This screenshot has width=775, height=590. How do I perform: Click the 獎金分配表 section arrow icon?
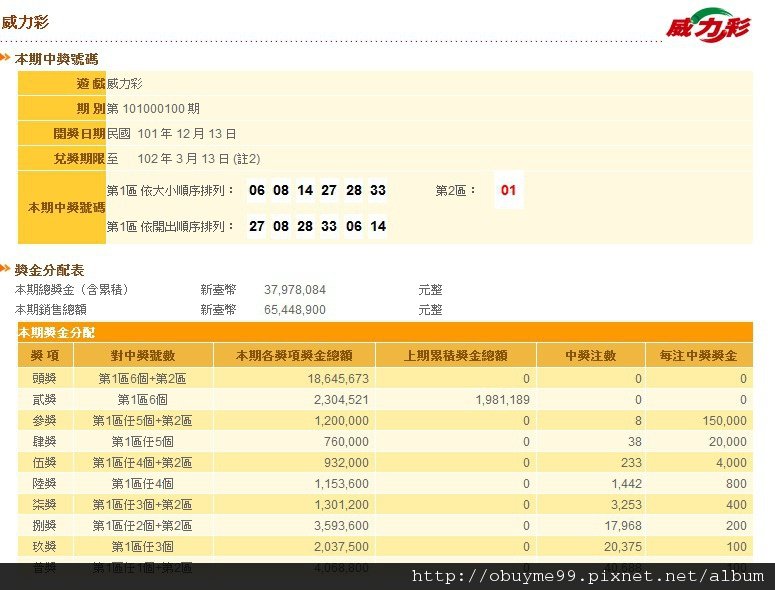click(x=5, y=269)
